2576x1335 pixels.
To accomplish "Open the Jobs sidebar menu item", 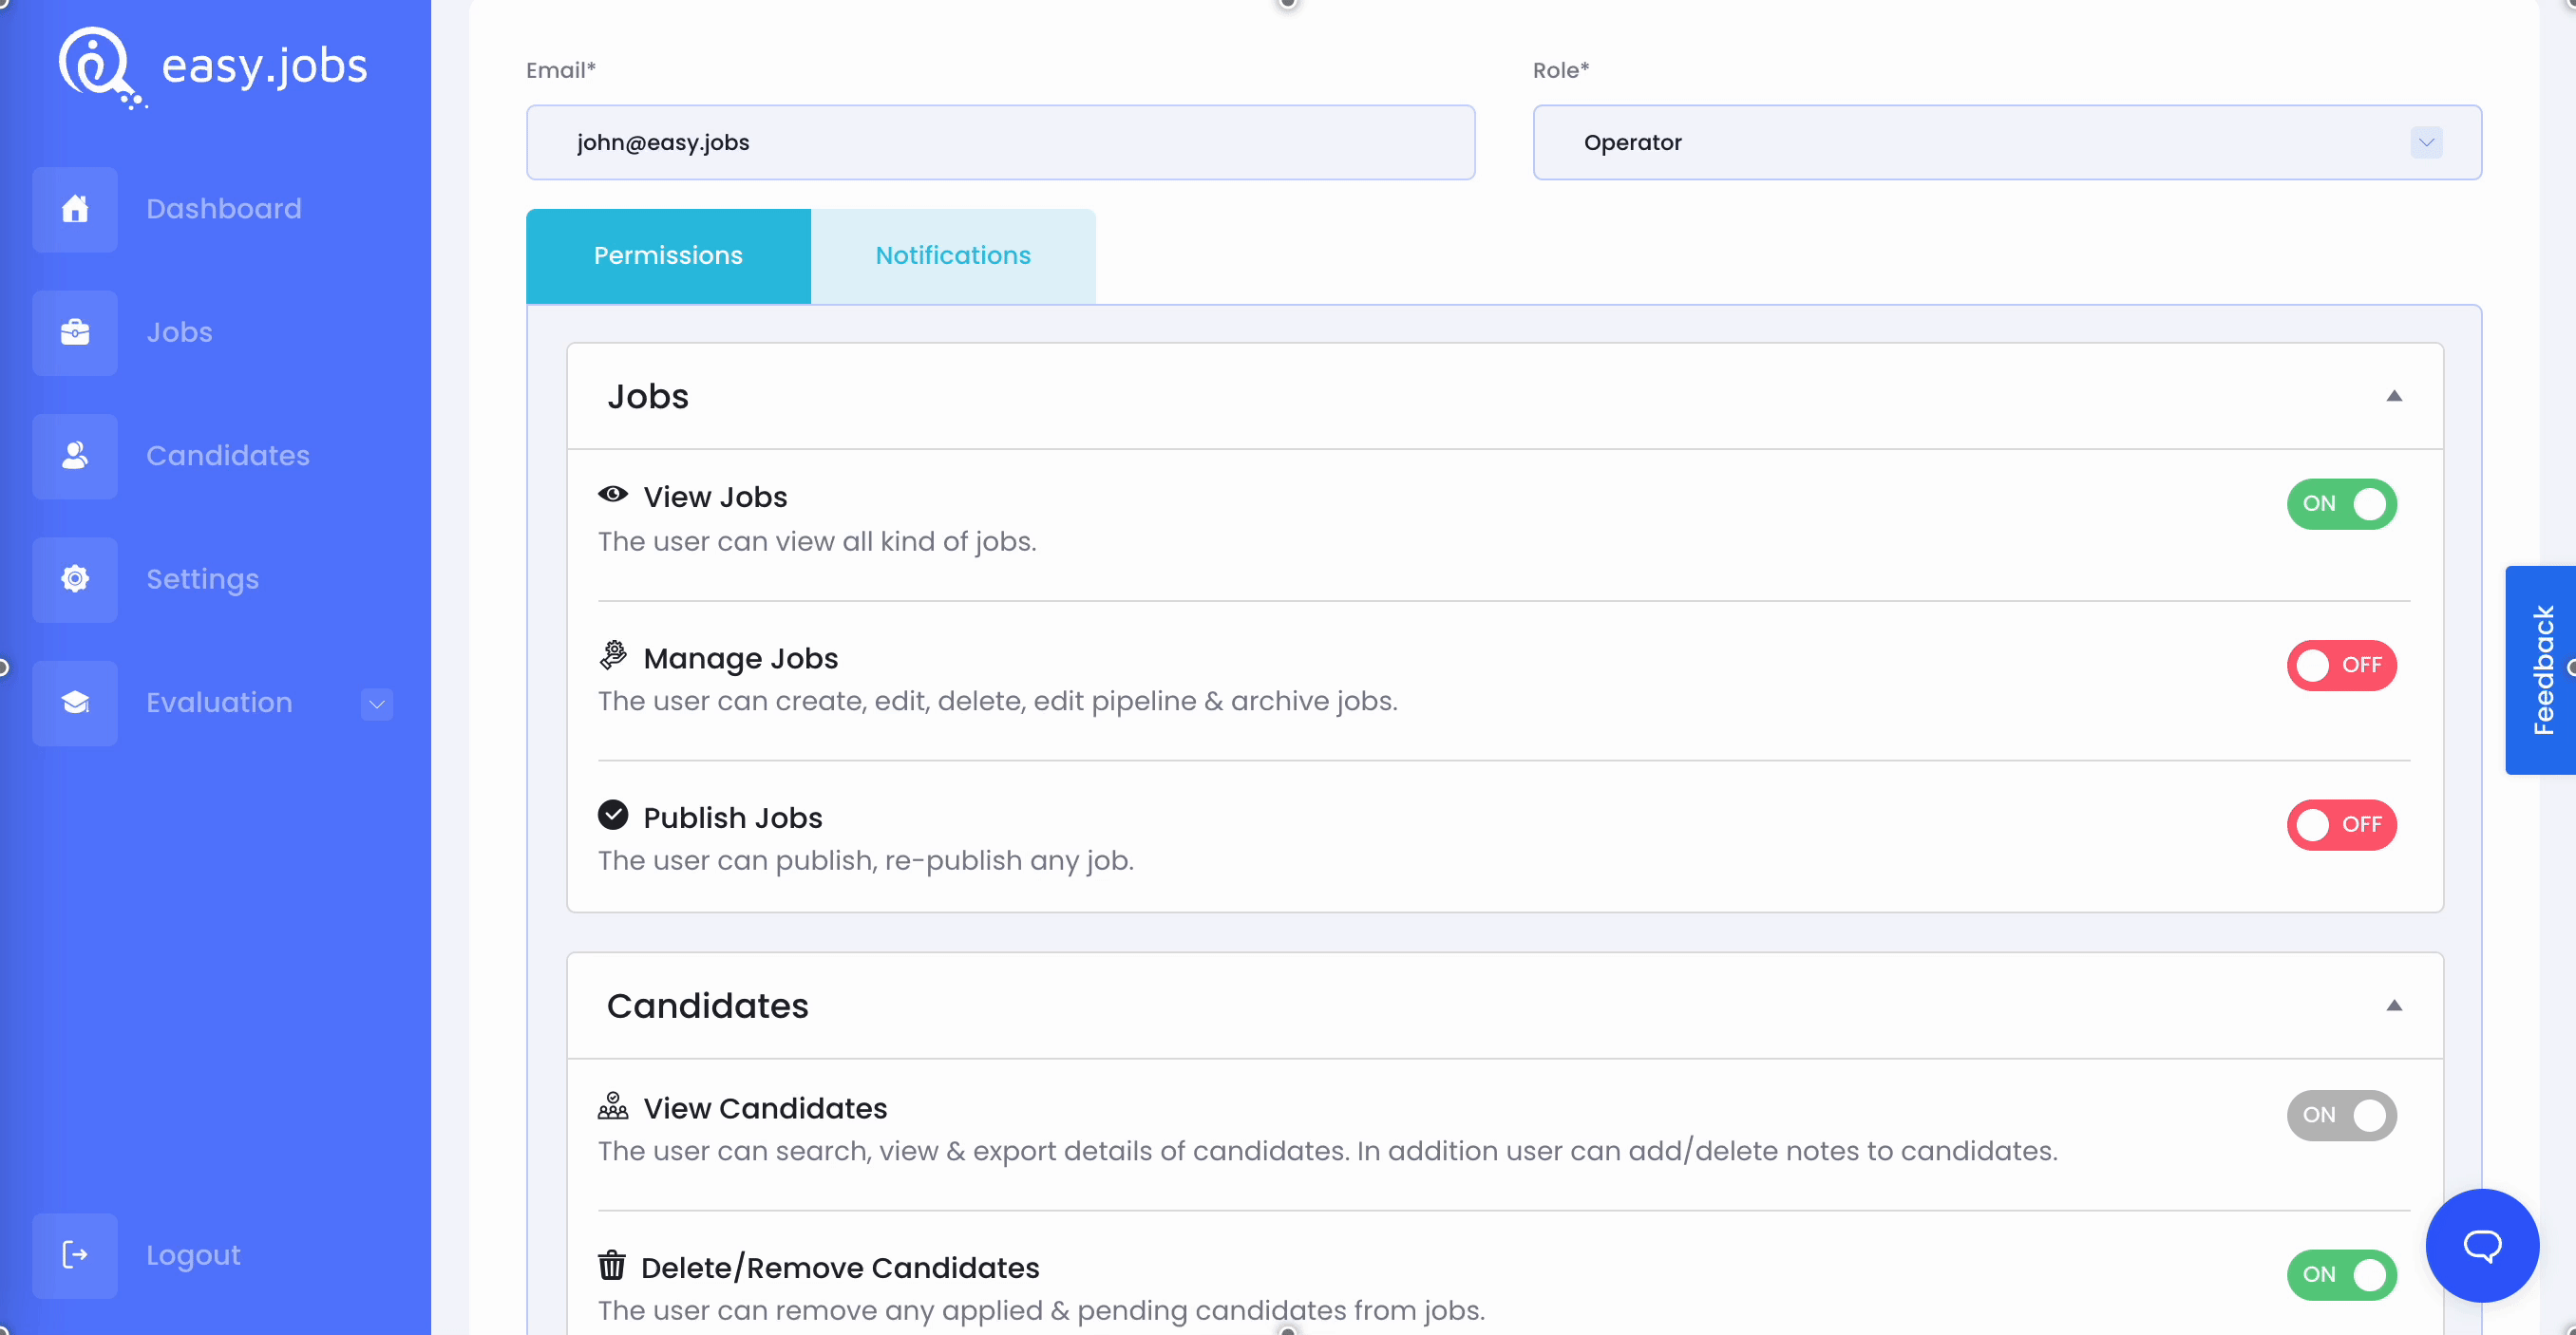I will click(x=179, y=332).
